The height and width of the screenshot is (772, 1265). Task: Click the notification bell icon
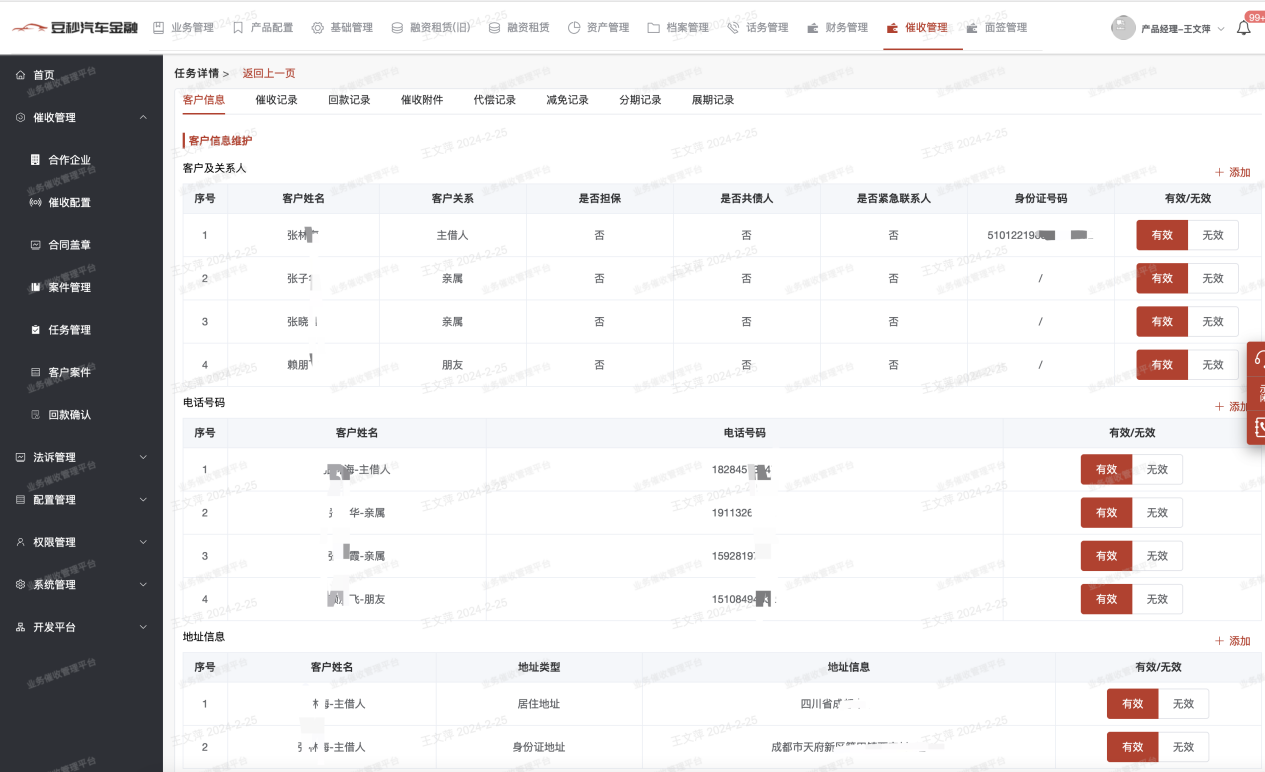1243,28
